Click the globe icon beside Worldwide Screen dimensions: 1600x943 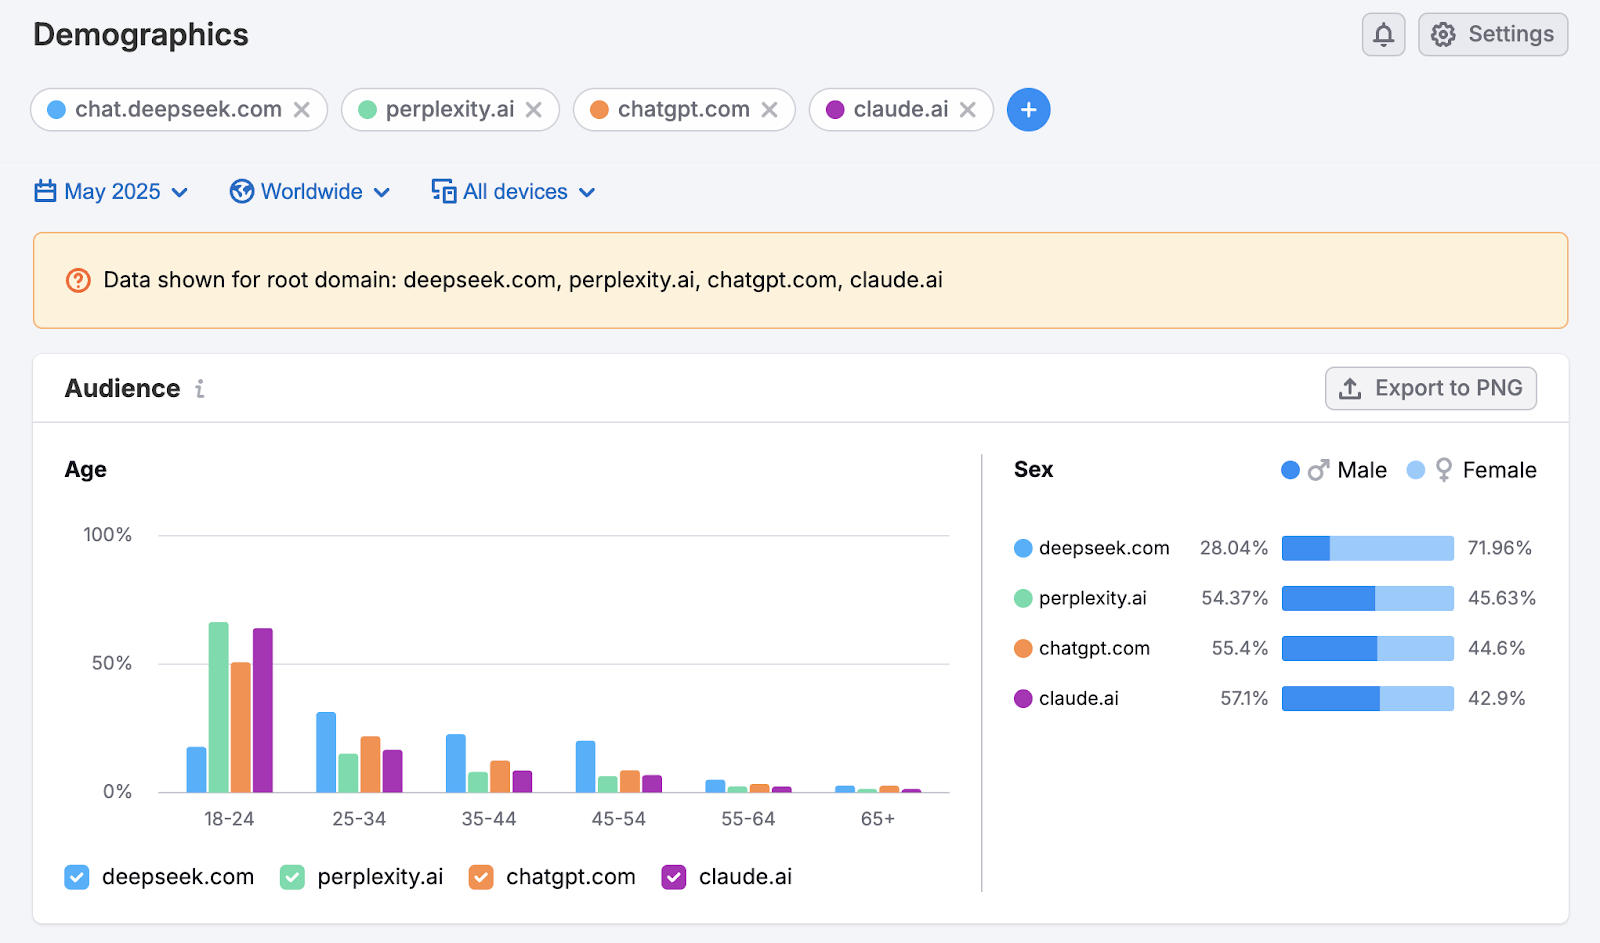click(x=241, y=191)
